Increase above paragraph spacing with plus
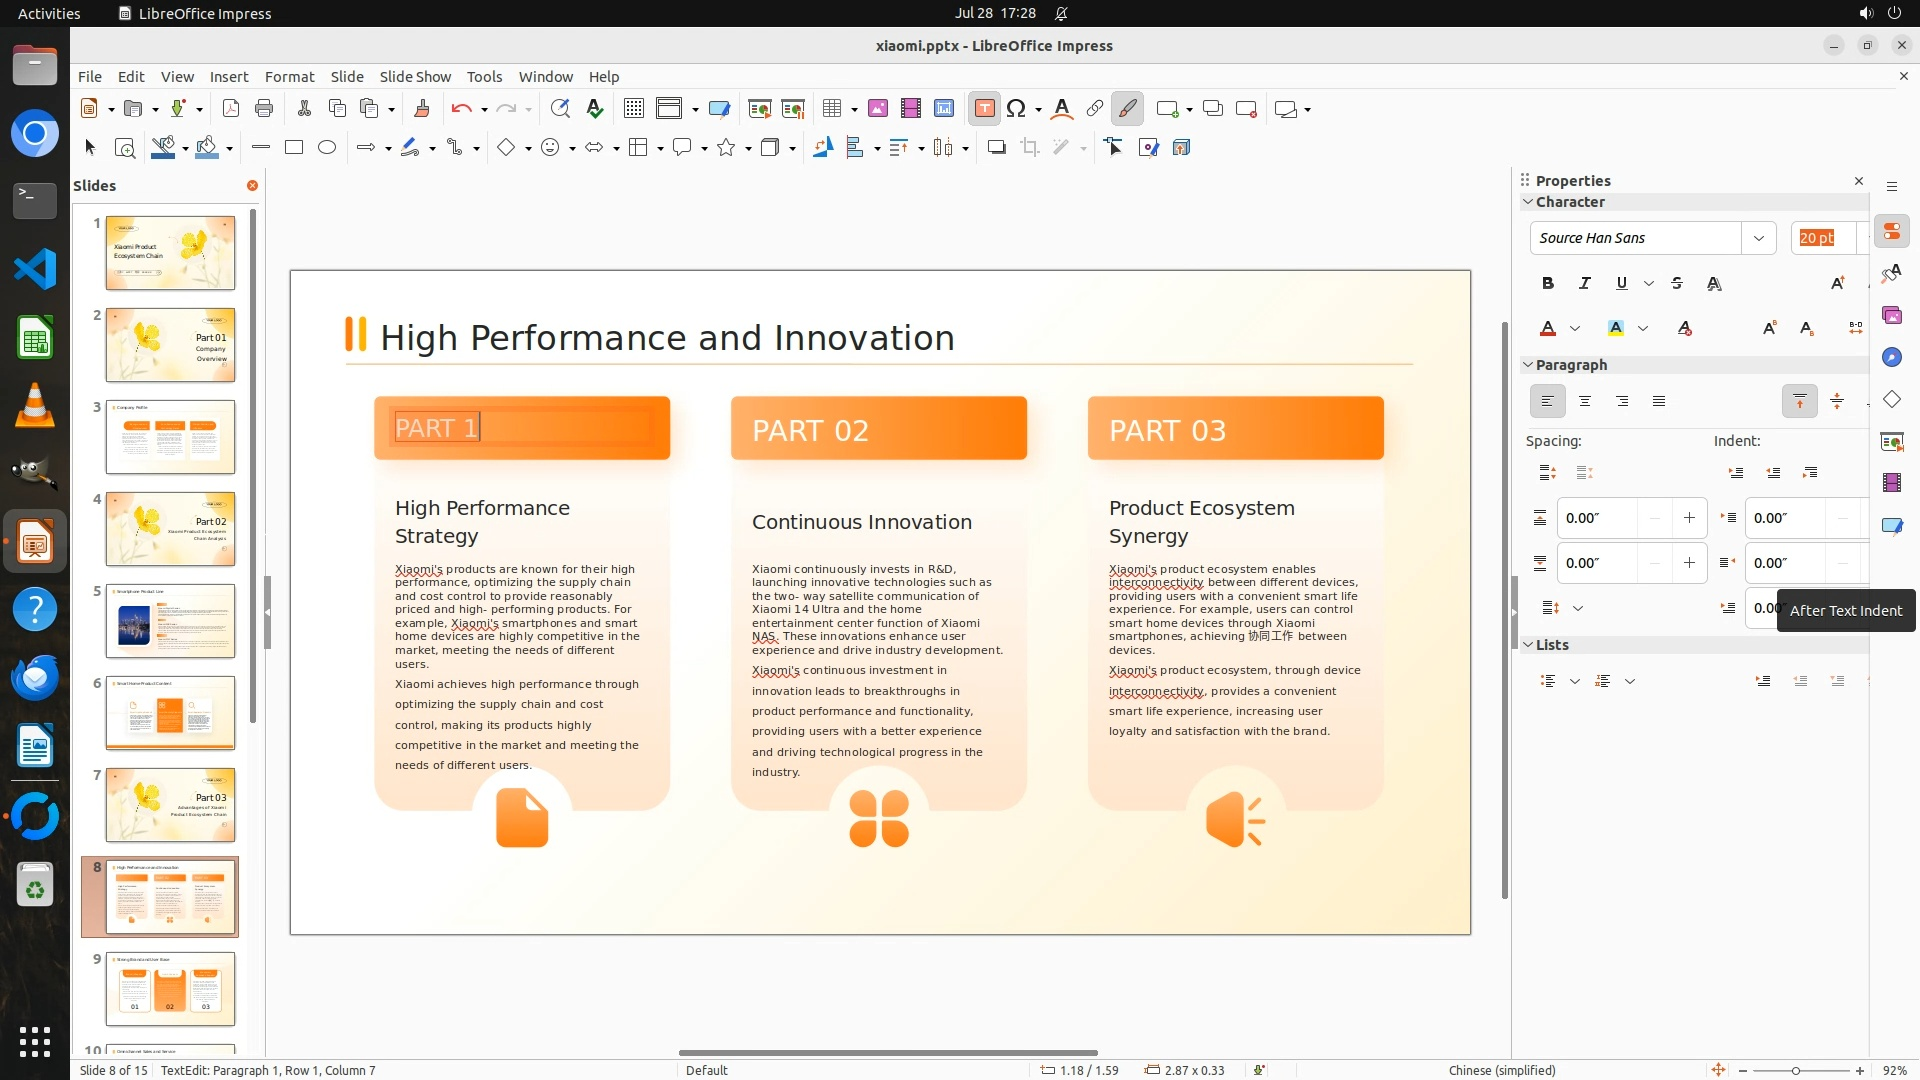Viewport: 1920px width, 1080px height. point(1689,518)
